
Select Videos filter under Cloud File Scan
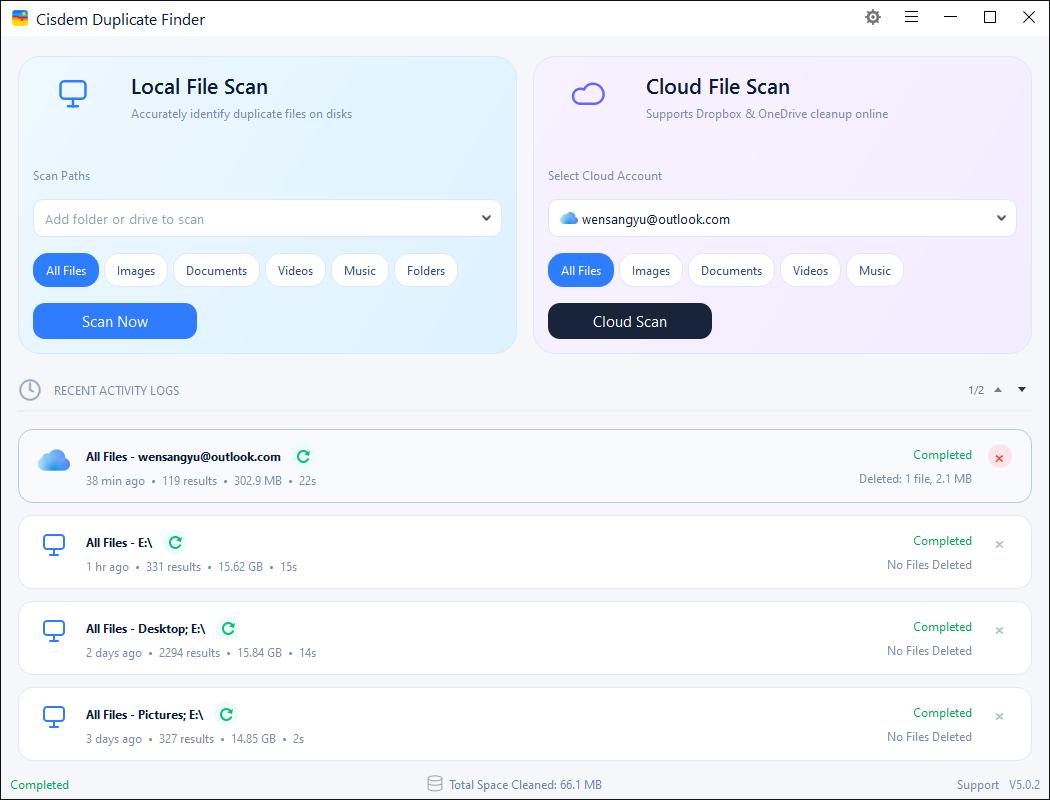click(x=810, y=270)
